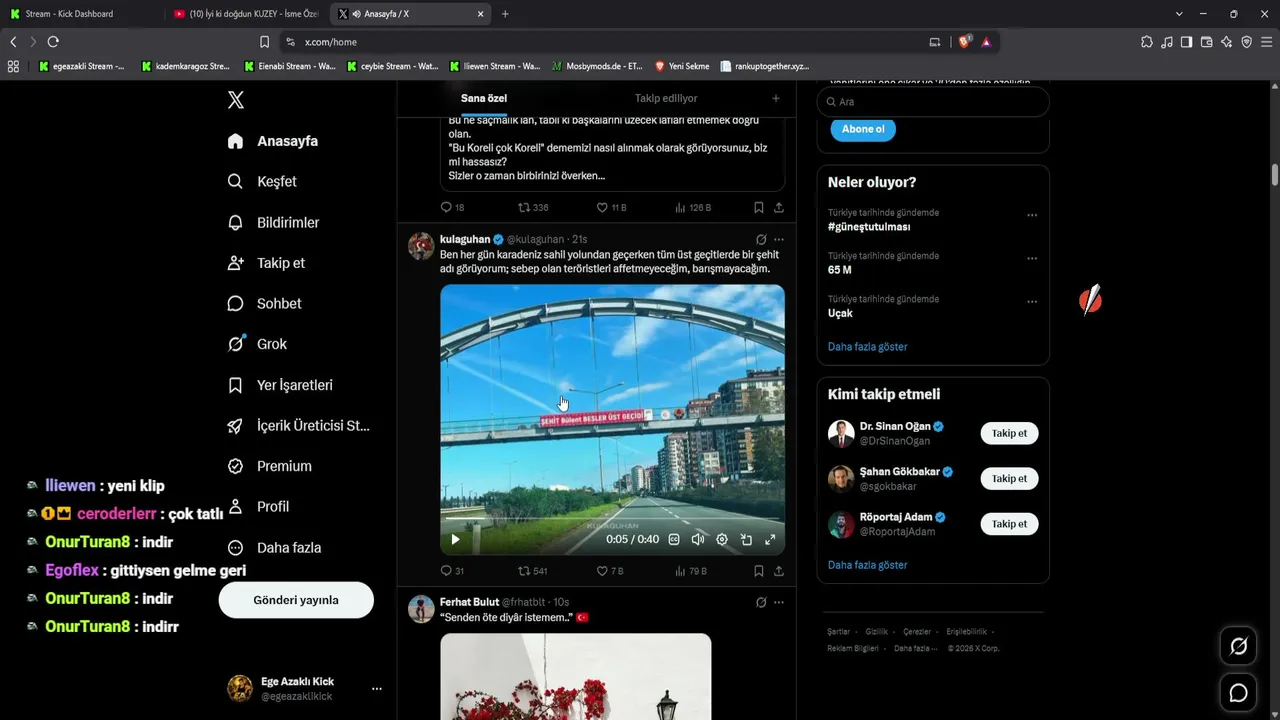Viewport: 1280px width, 720px height.
Task: Open Anasayfa in the X sidebar
Action: (x=272, y=141)
